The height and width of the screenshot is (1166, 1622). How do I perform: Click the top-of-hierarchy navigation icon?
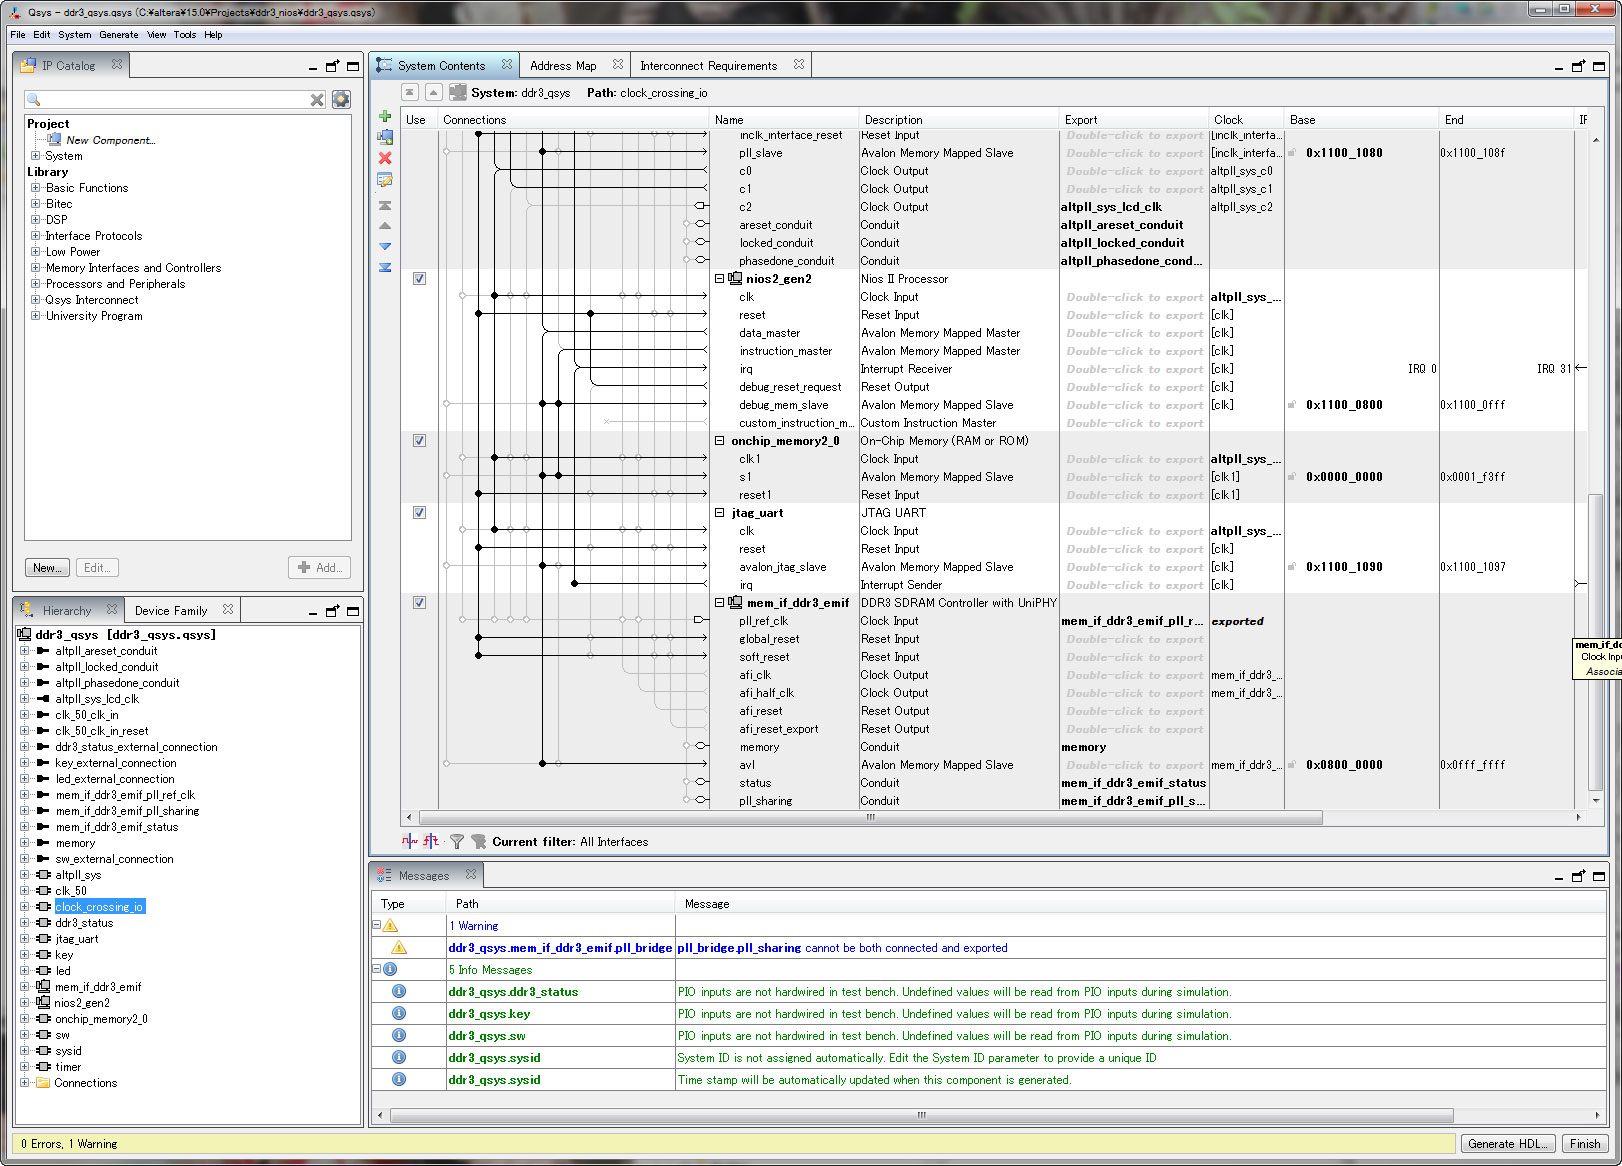tap(410, 92)
